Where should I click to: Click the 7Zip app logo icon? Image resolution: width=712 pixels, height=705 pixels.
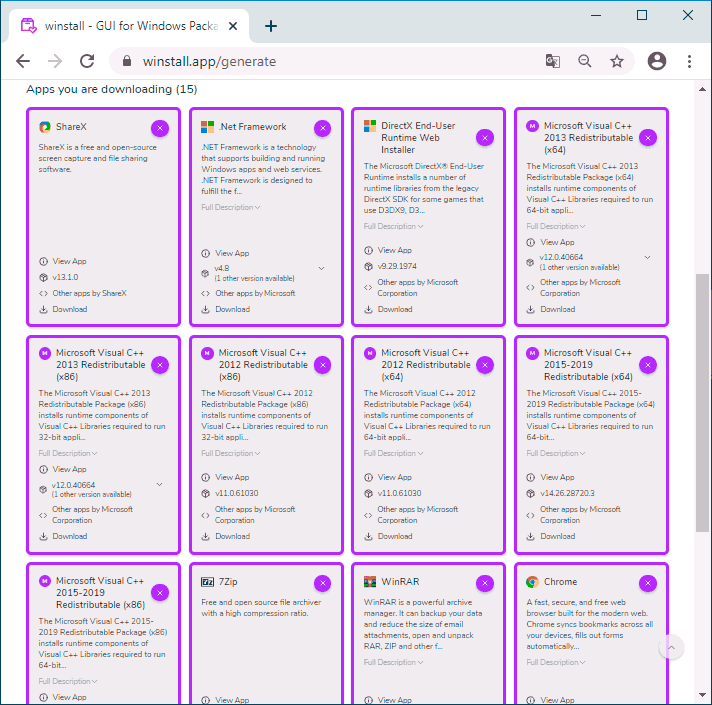pos(208,582)
